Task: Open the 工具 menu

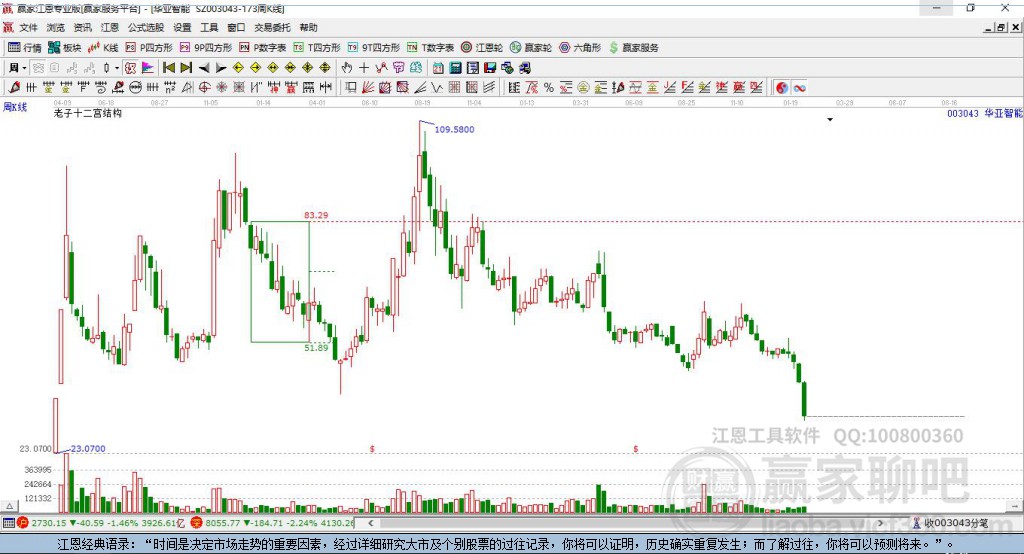Action: [x=209, y=27]
